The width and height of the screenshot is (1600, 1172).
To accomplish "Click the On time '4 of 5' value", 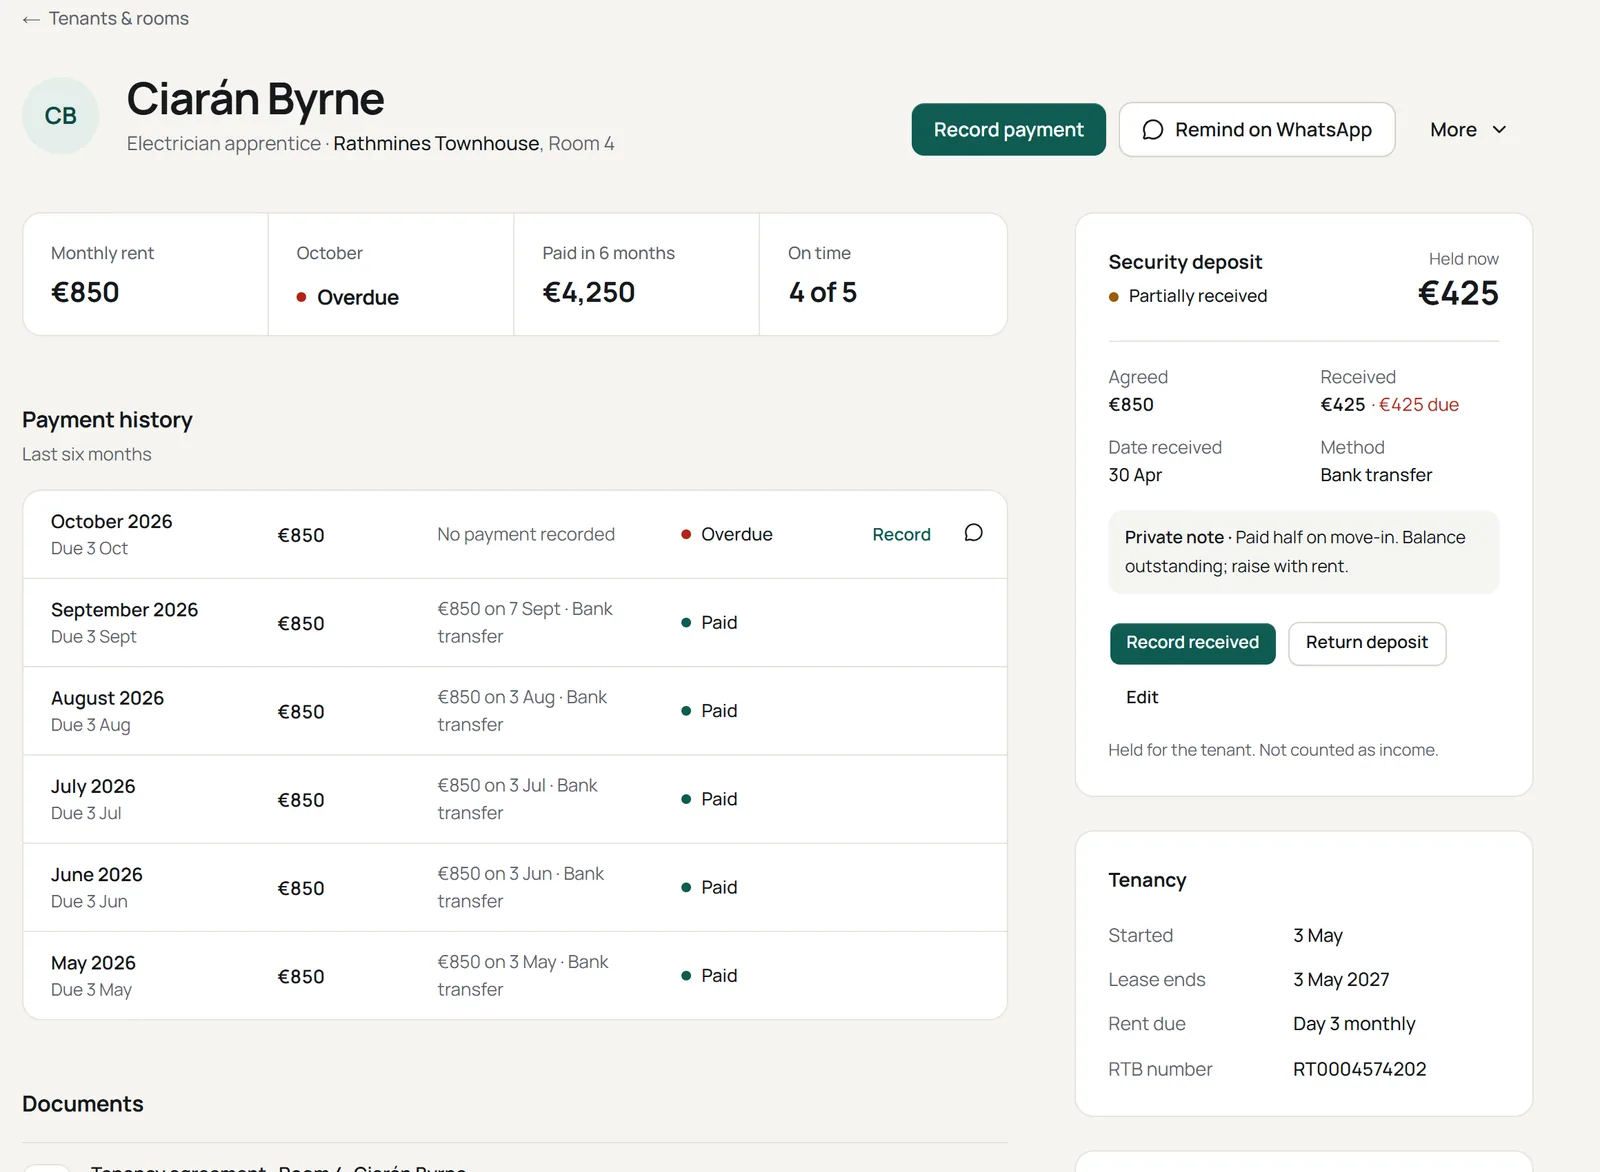I will (822, 292).
